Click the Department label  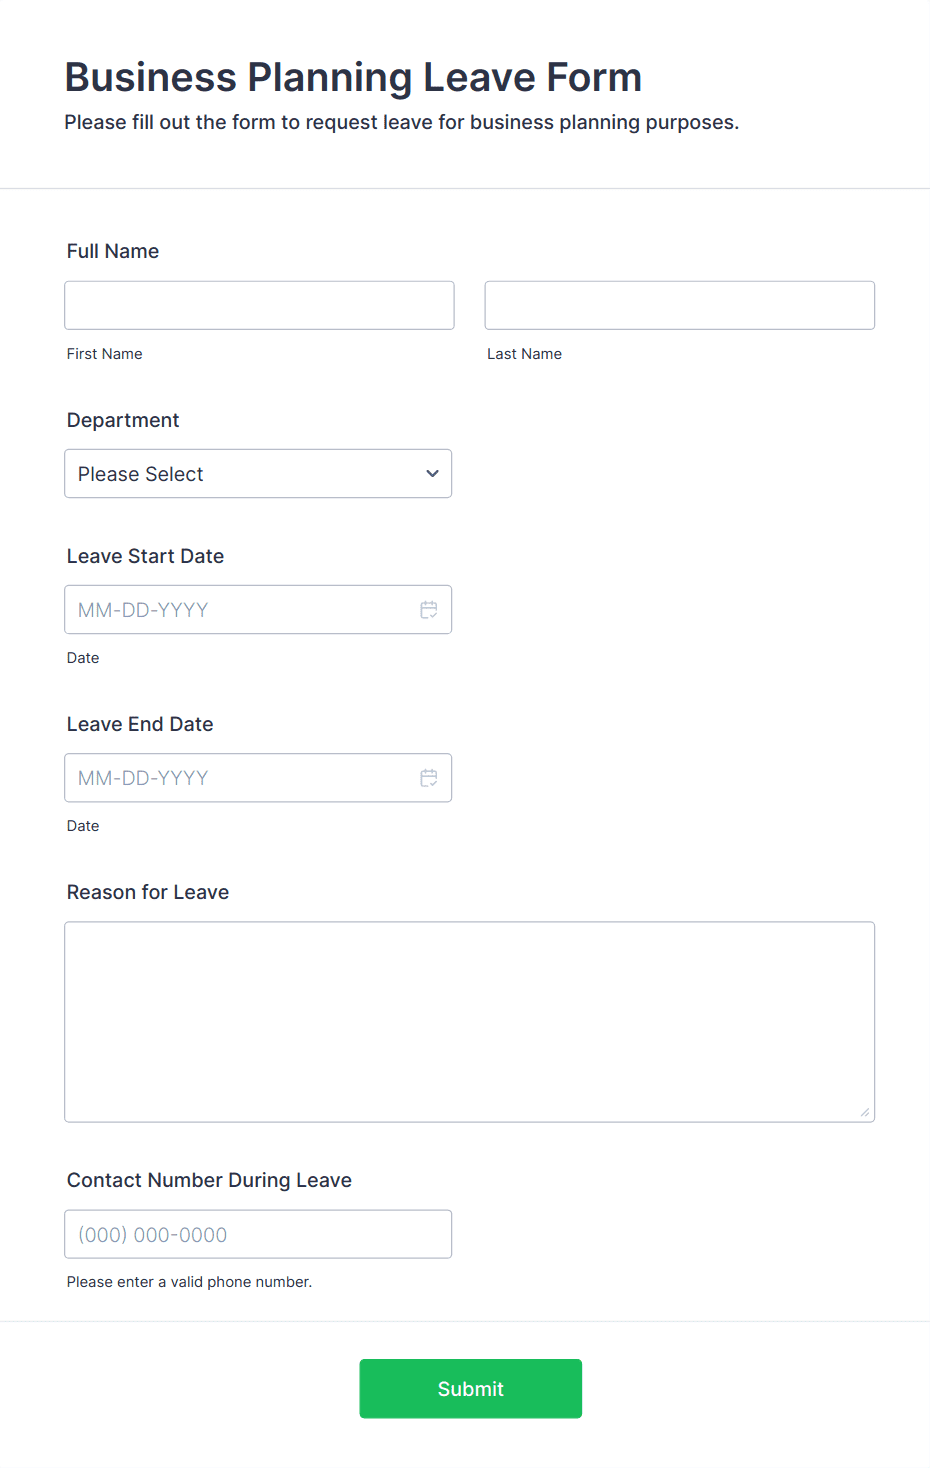[x=123, y=420]
